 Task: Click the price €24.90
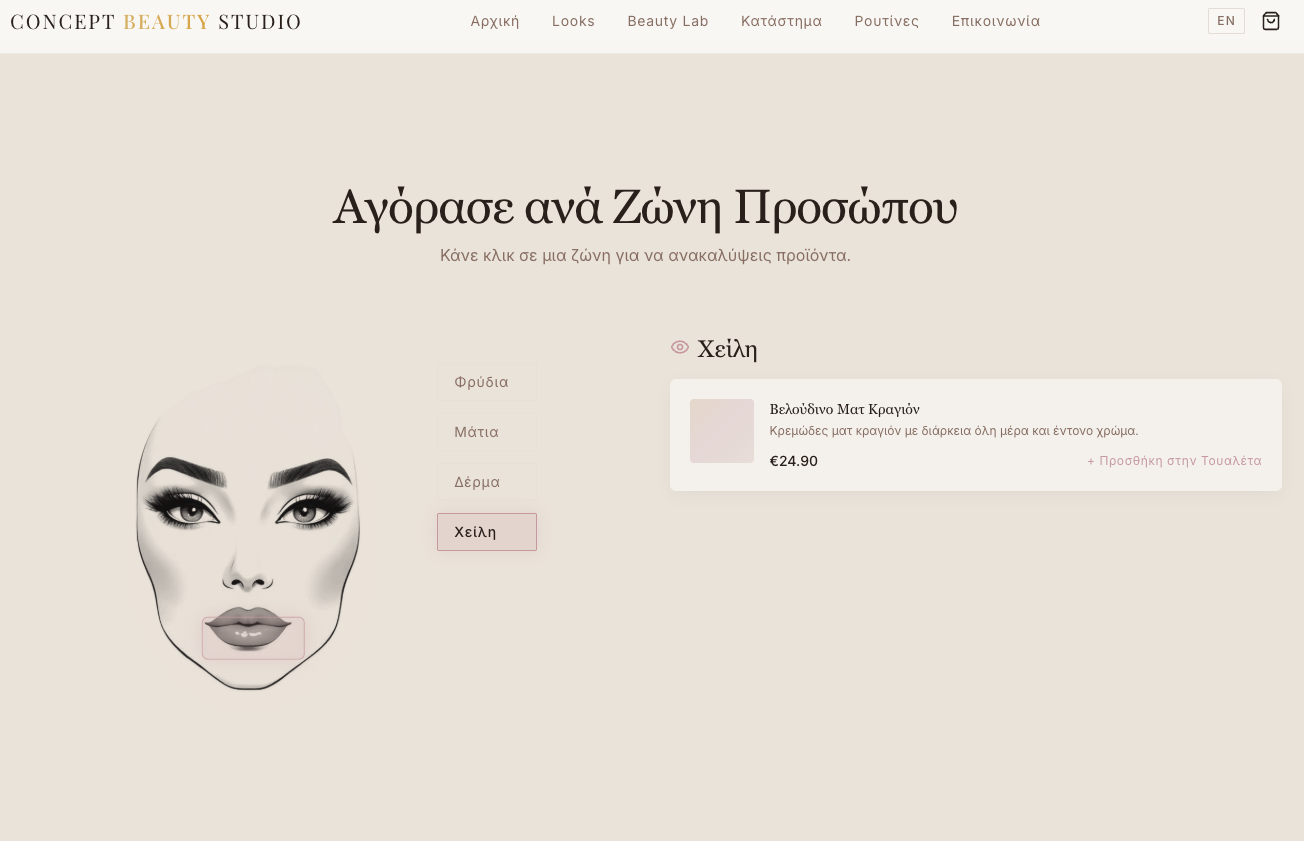(794, 461)
